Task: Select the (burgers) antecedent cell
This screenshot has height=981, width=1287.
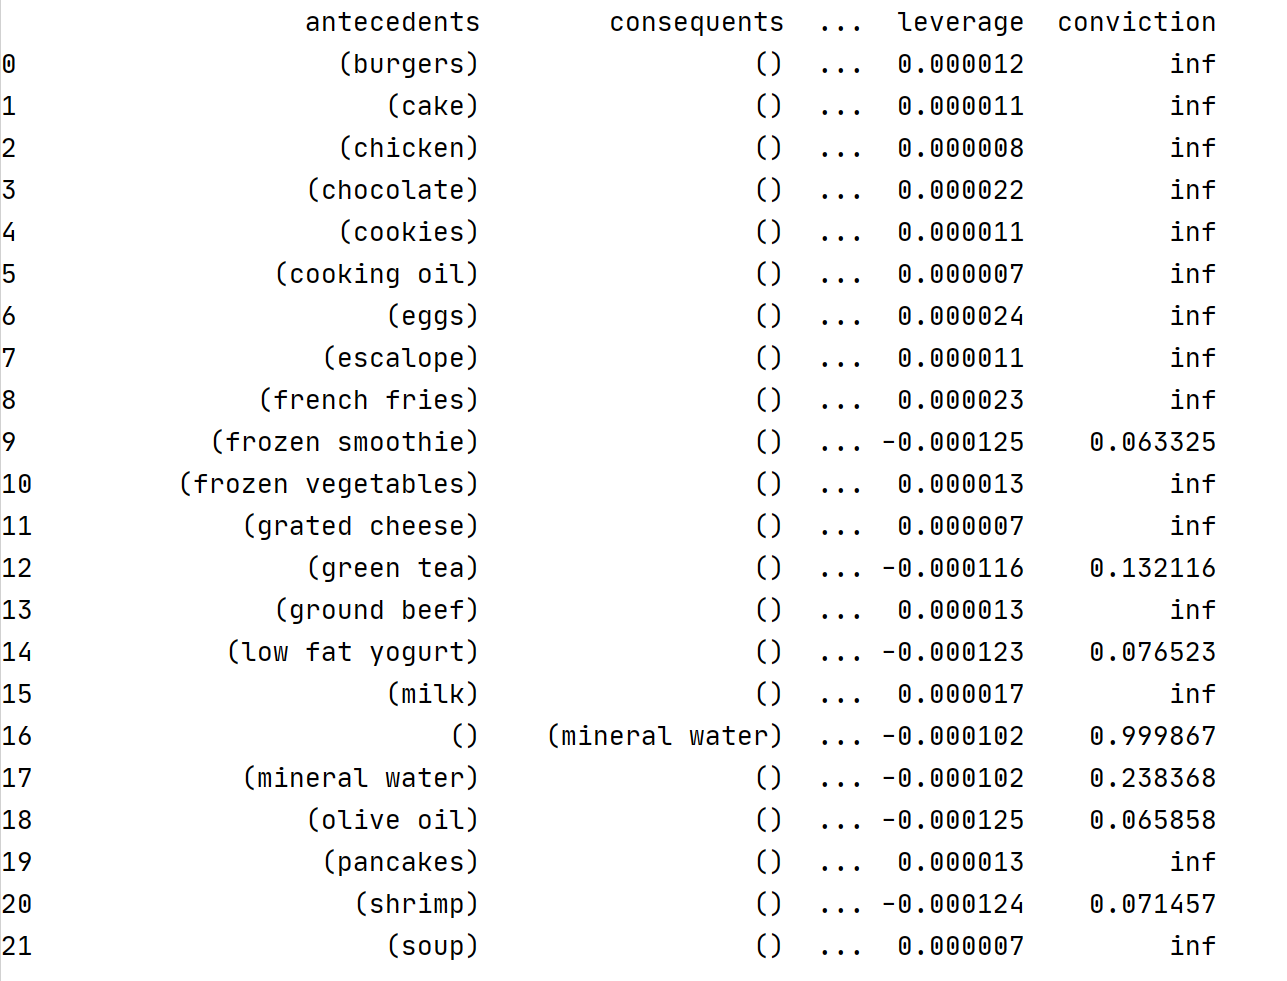Action: pyautogui.click(x=408, y=64)
